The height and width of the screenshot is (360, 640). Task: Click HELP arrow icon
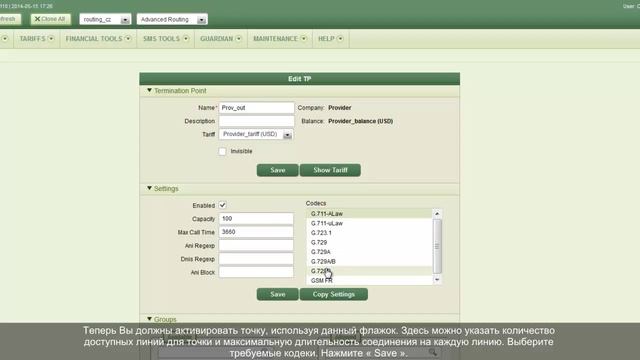tap(340, 39)
